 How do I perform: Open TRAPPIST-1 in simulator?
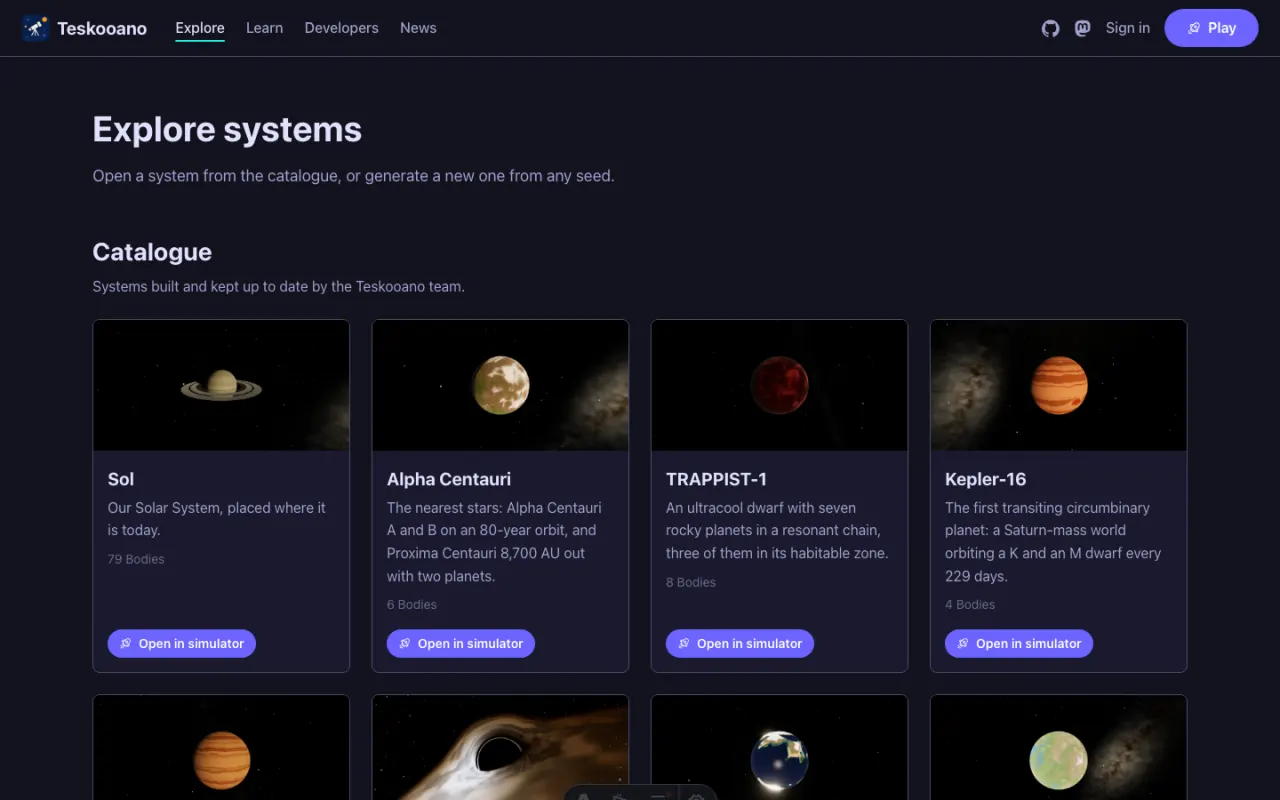tap(740, 643)
